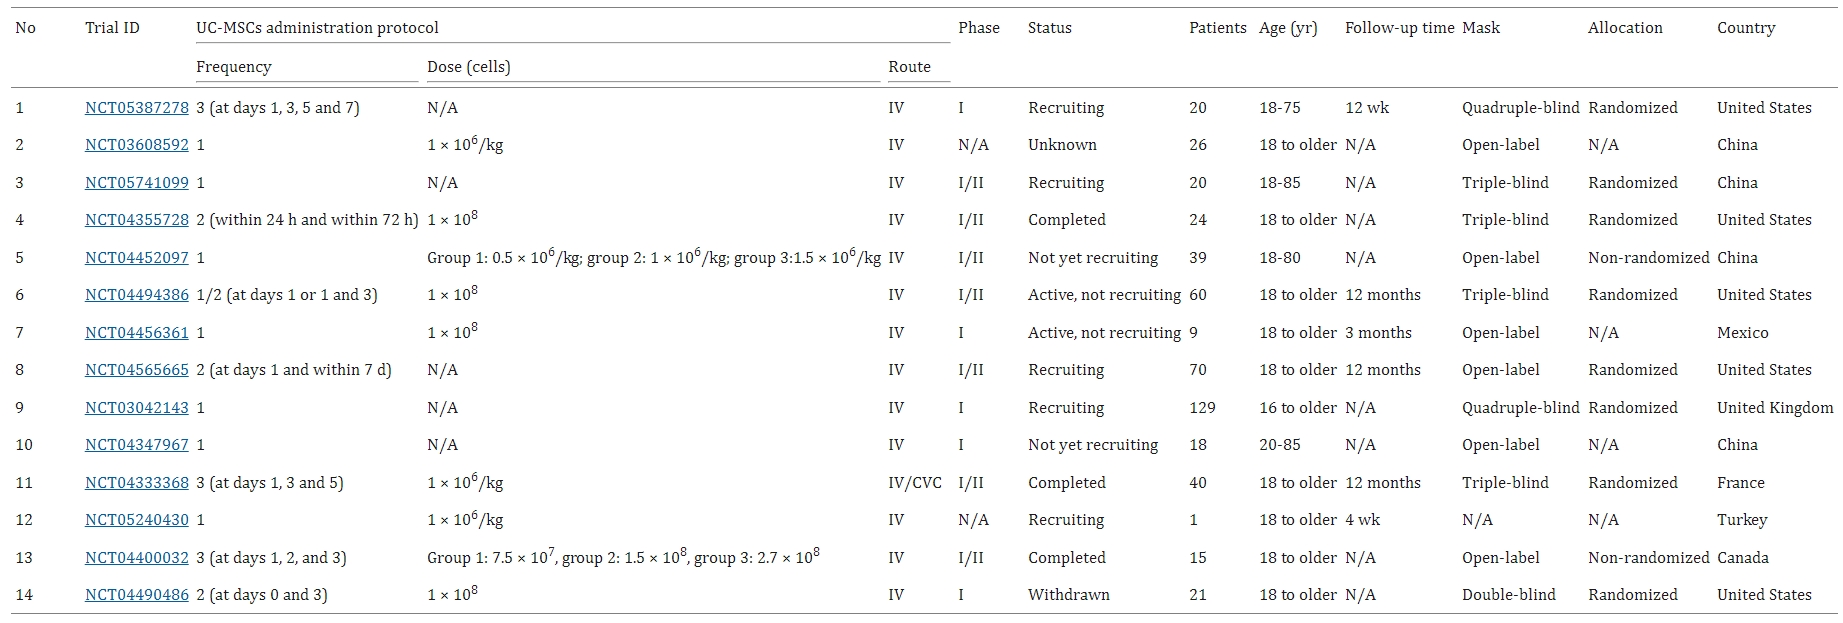1843x623 pixels.
Task: Click the NCT05240430 link
Action: [136, 520]
